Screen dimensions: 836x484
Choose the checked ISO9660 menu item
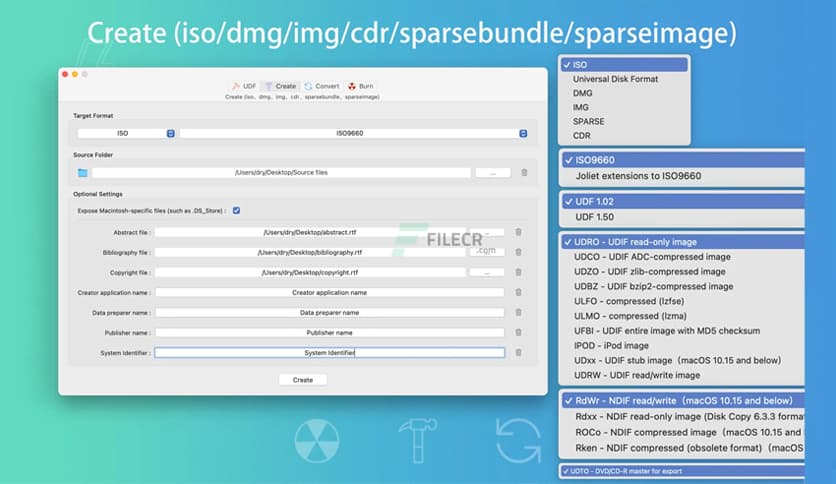coord(682,160)
